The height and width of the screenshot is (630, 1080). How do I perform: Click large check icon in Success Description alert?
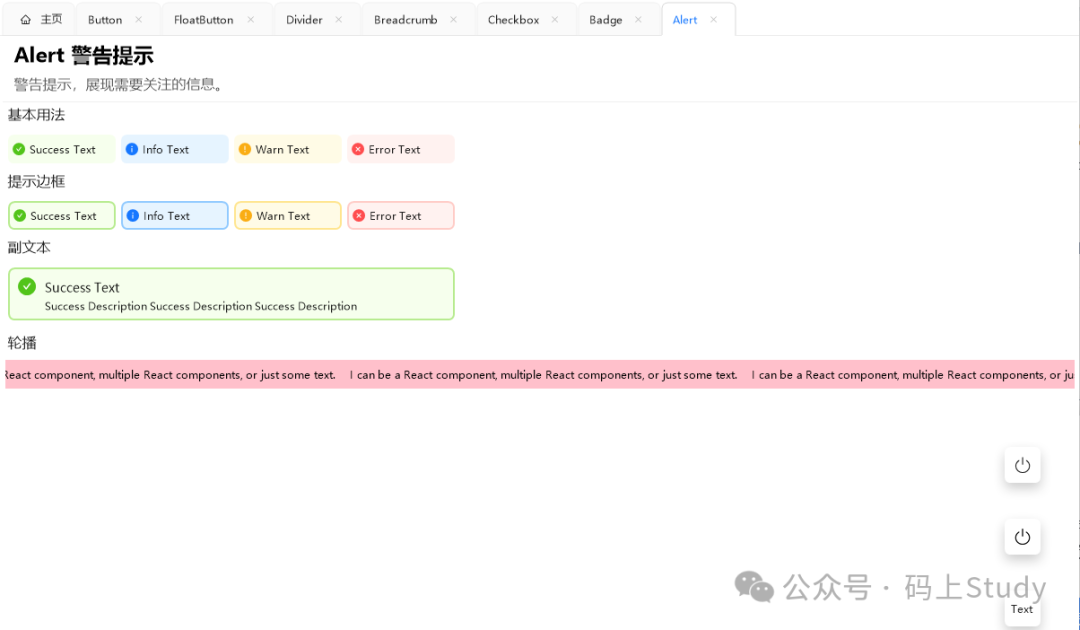tap(27, 287)
